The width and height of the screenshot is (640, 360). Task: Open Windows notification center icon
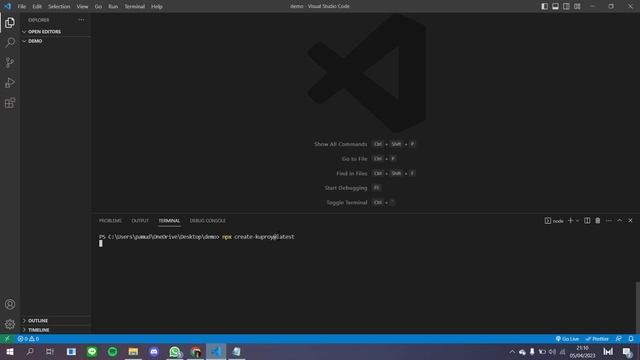627,352
